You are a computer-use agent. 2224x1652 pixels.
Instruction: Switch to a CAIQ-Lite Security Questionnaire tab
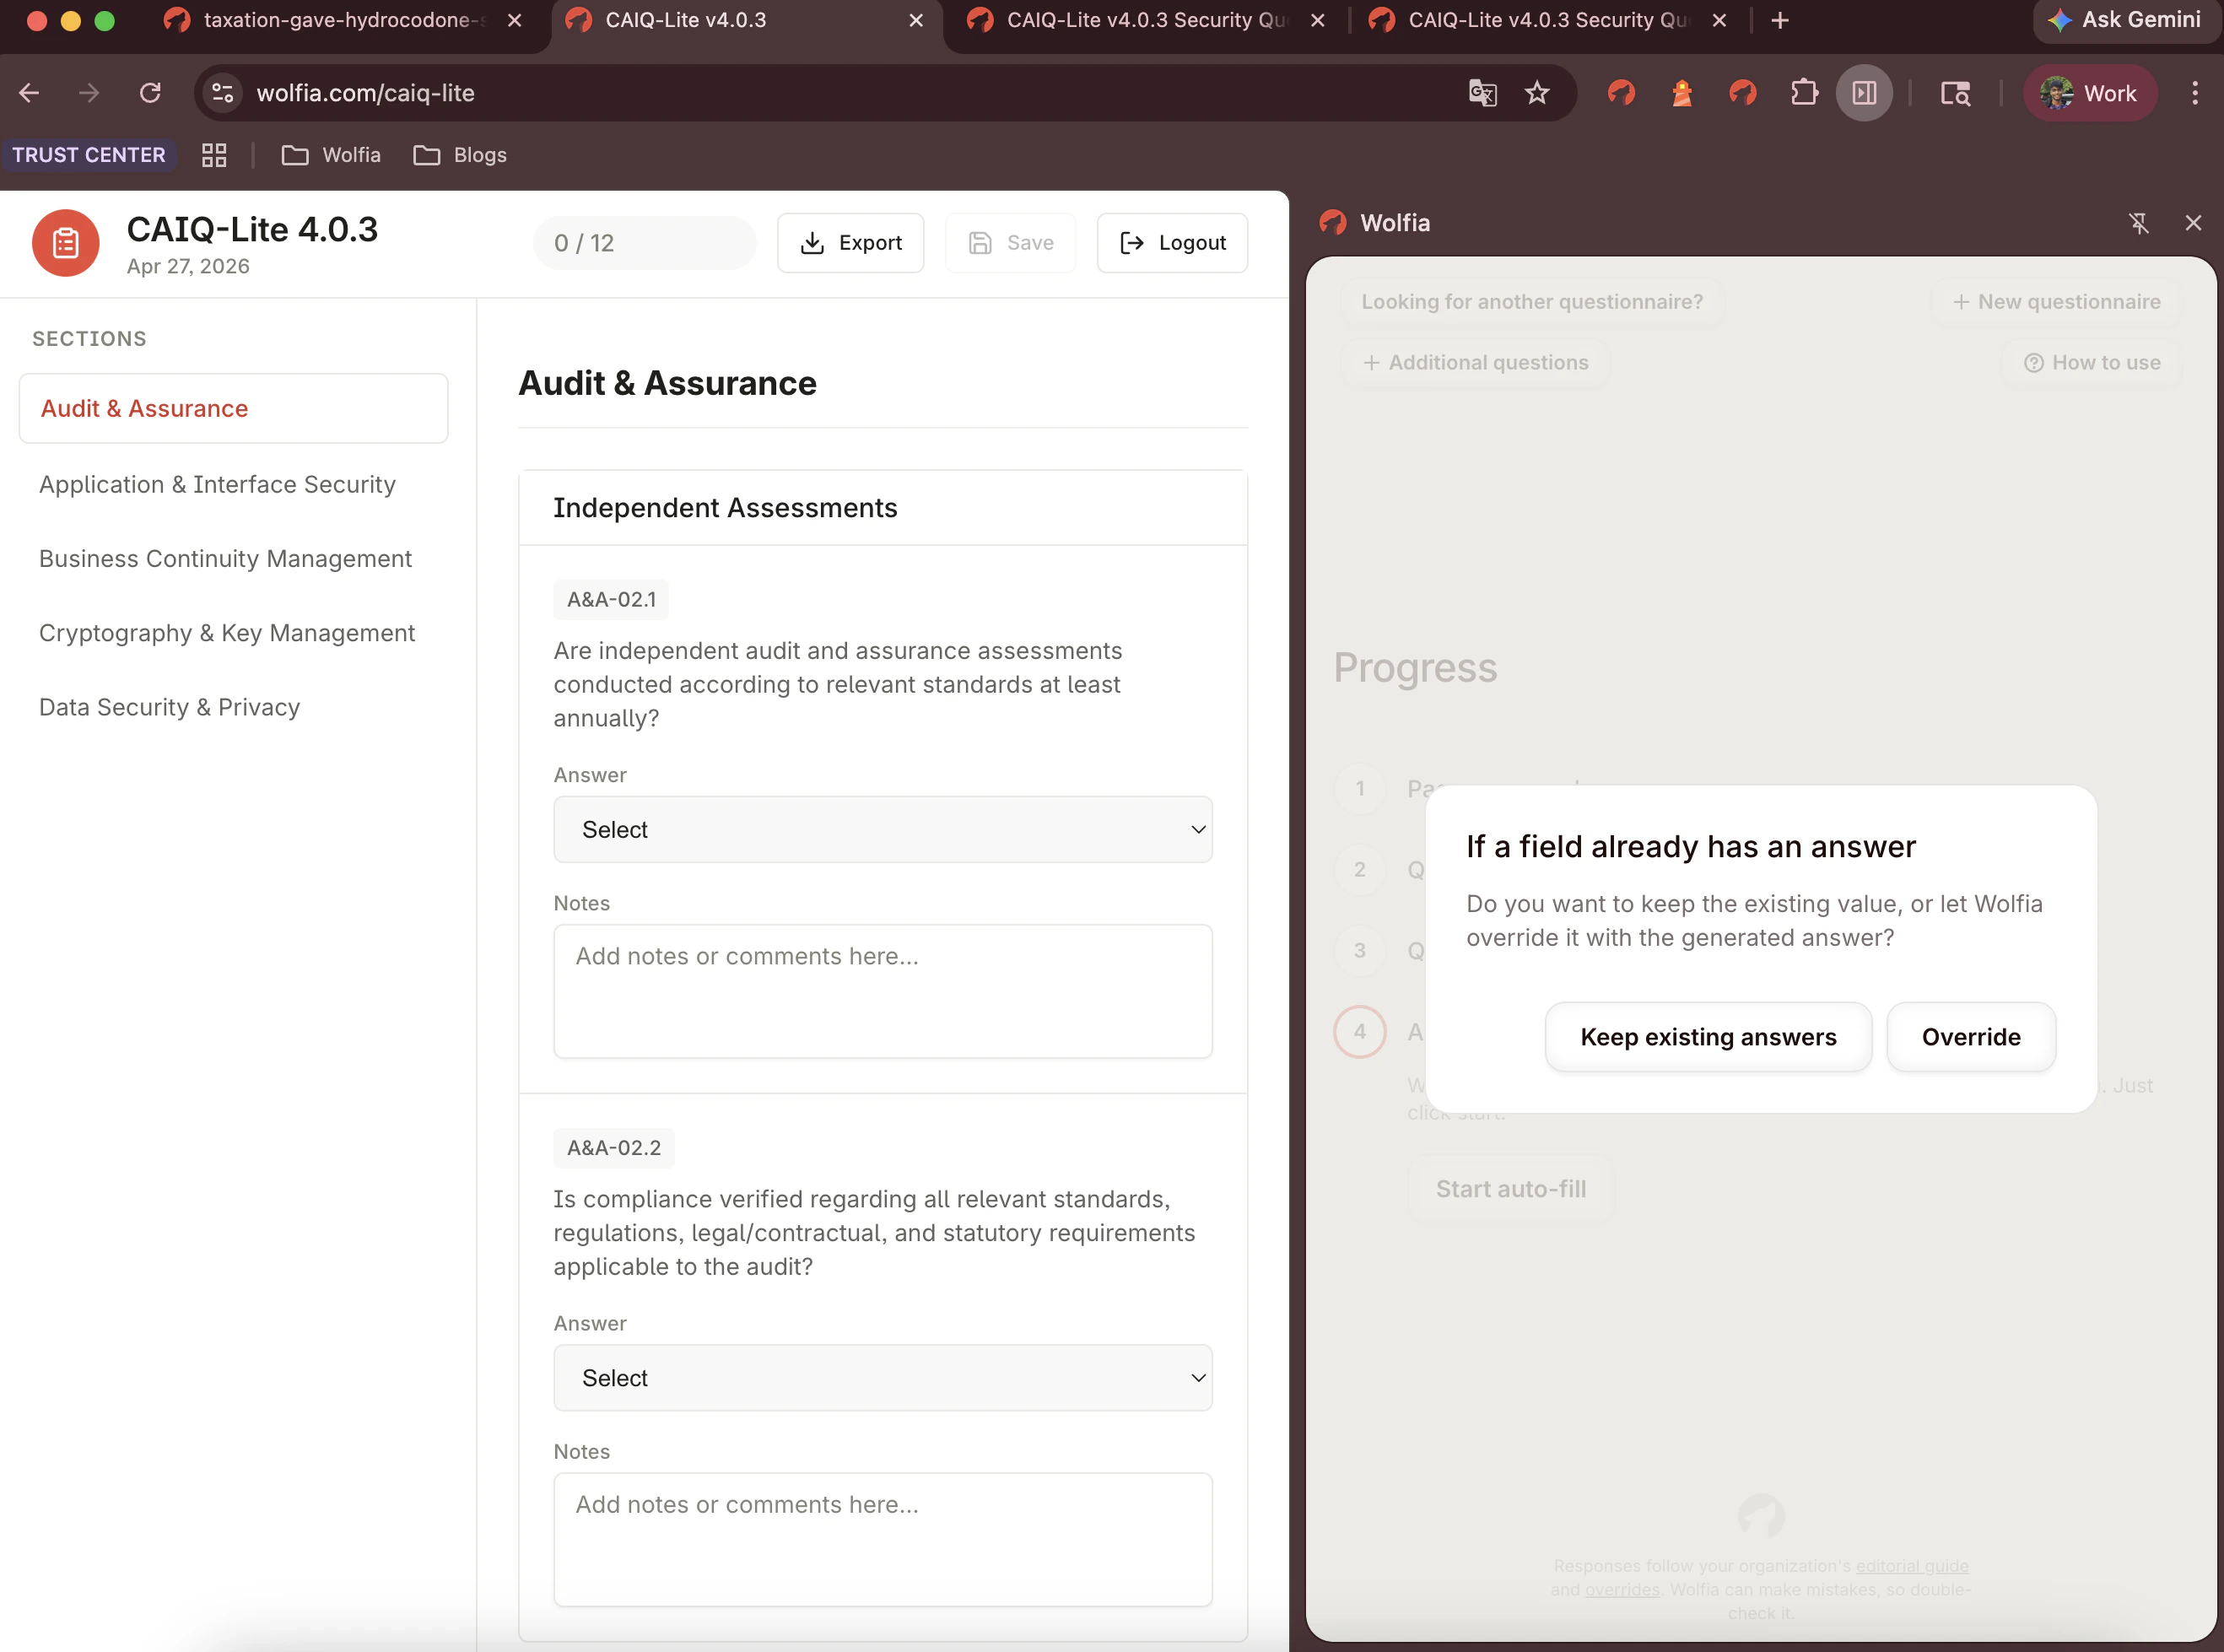click(1140, 20)
